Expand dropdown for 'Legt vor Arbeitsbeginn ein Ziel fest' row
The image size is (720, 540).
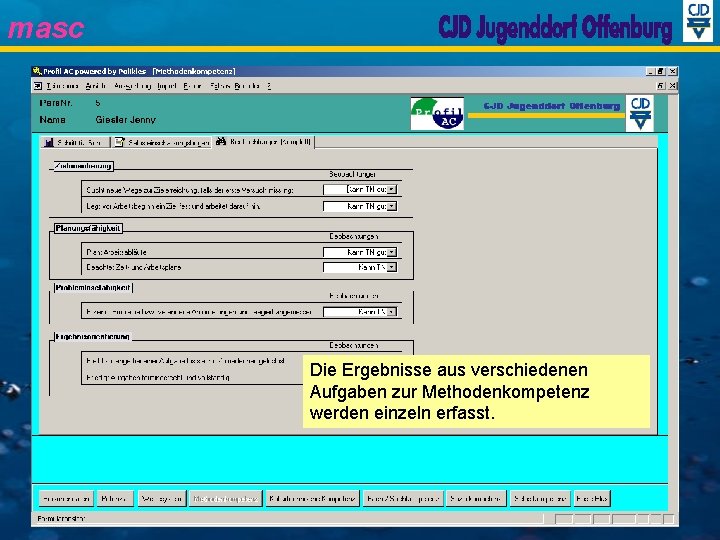click(392, 206)
